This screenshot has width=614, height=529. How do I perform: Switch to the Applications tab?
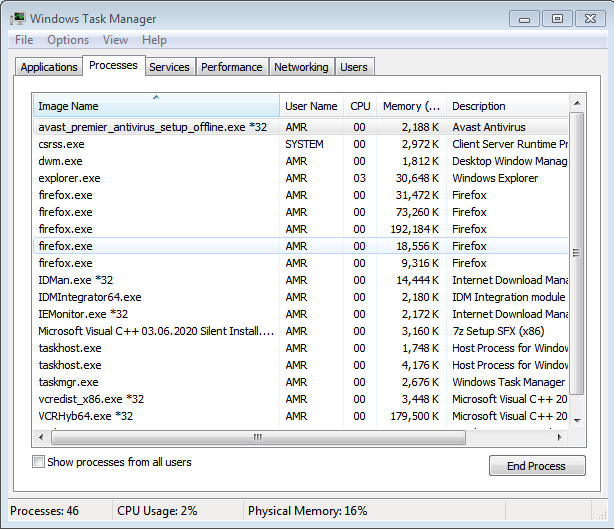pyautogui.click(x=49, y=67)
